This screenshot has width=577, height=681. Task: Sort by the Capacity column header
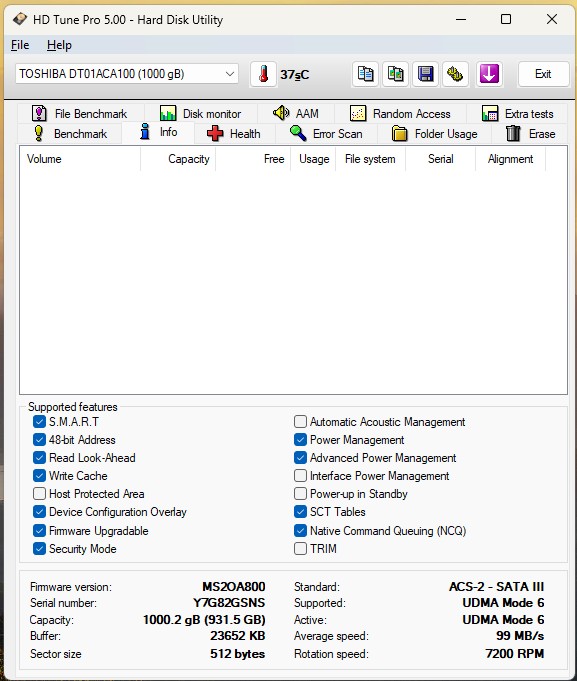(178, 159)
